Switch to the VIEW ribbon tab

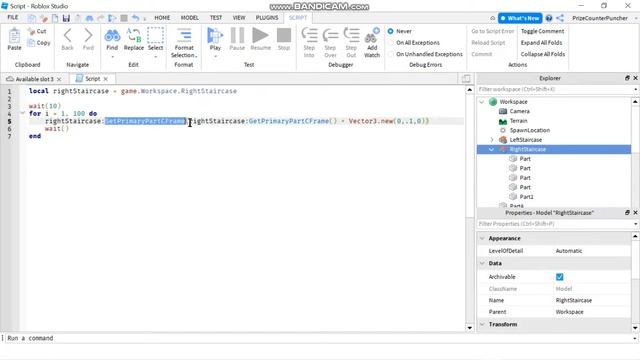[239, 18]
